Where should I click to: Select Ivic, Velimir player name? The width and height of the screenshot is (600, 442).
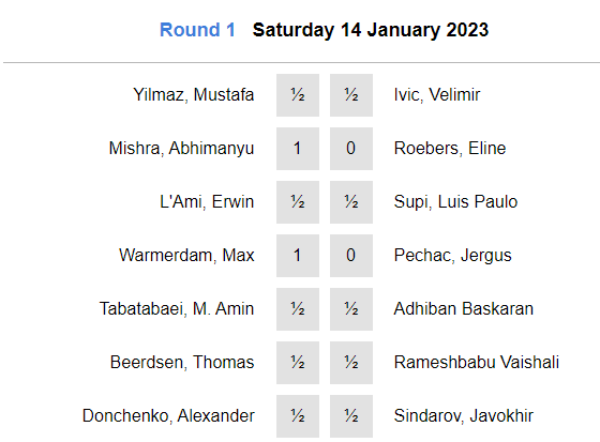[437, 95]
